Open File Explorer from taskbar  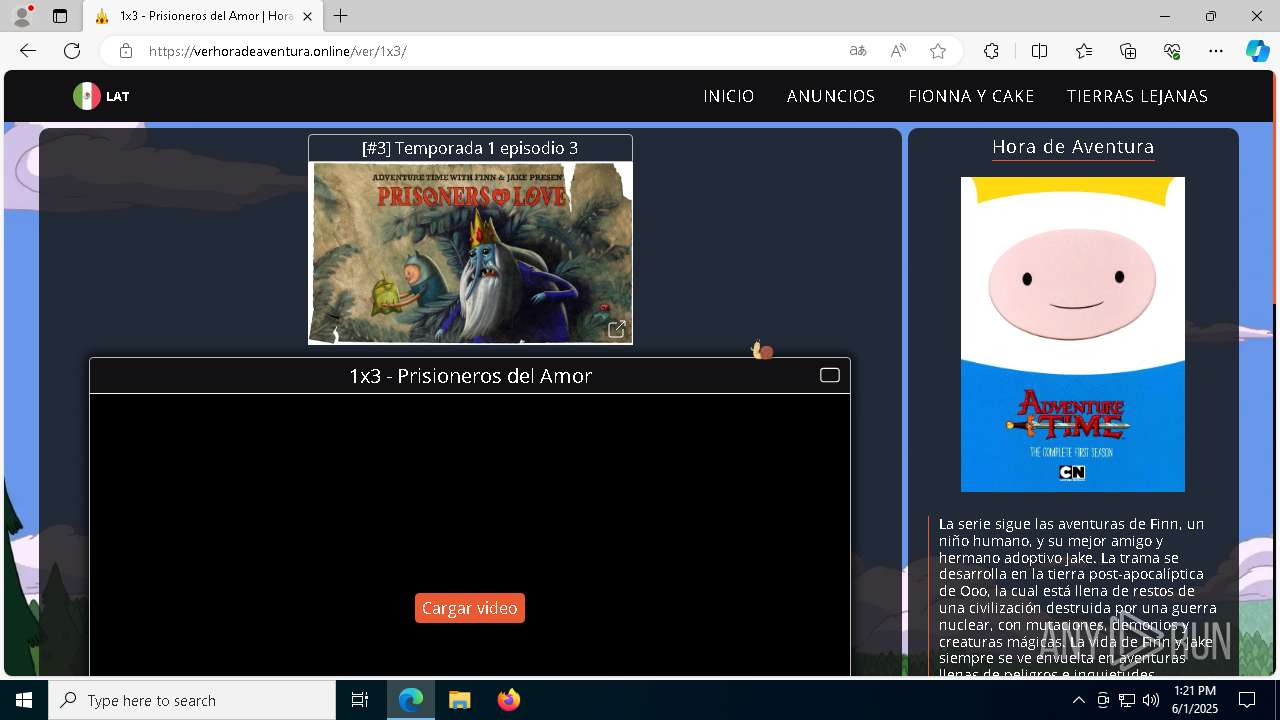[x=460, y=700]
